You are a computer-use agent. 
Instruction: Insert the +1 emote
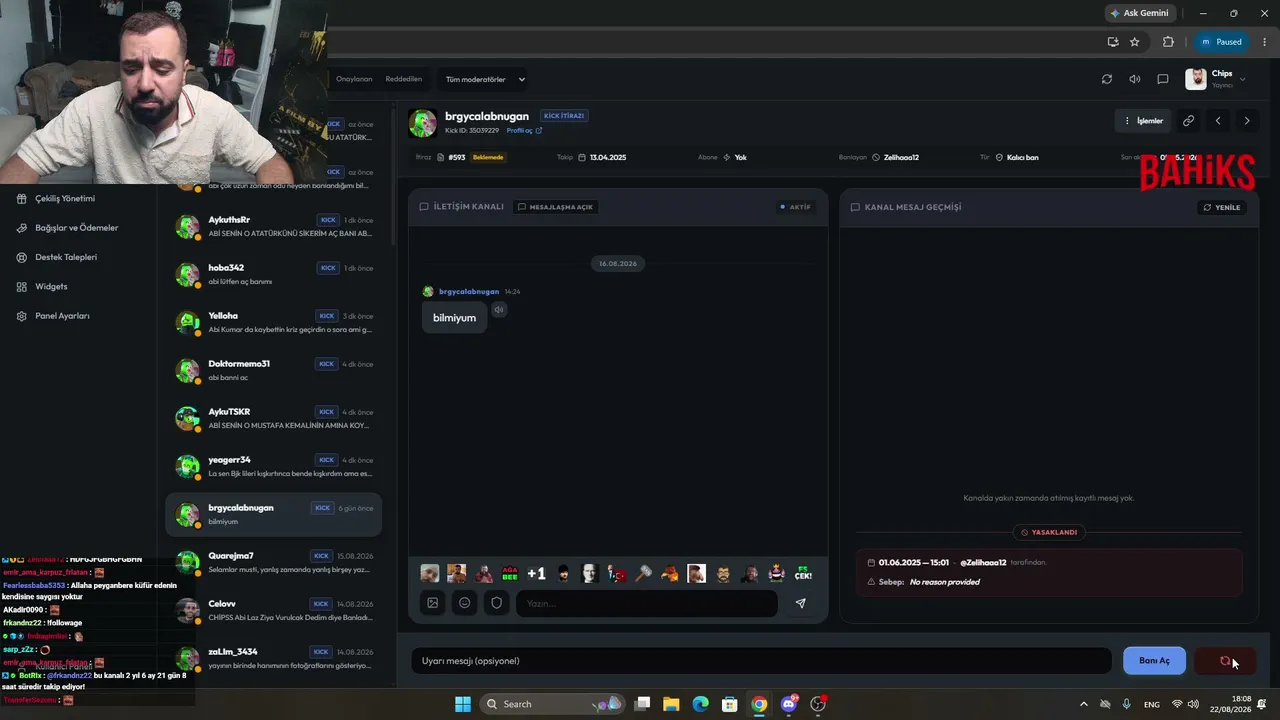pos(536,573)
